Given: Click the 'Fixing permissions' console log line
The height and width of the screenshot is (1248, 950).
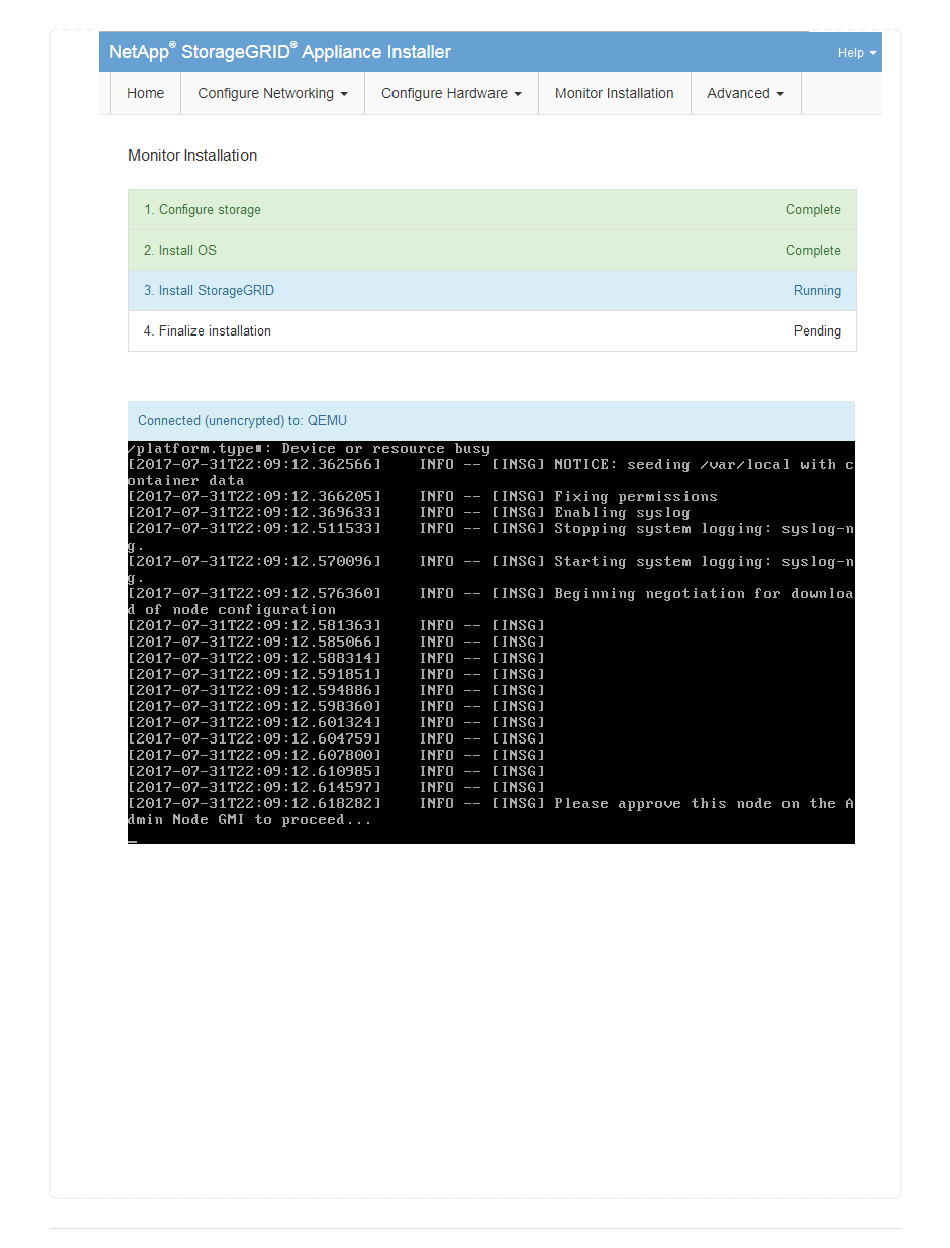Looking at the screenshot, I should click(x=423, y=496).
